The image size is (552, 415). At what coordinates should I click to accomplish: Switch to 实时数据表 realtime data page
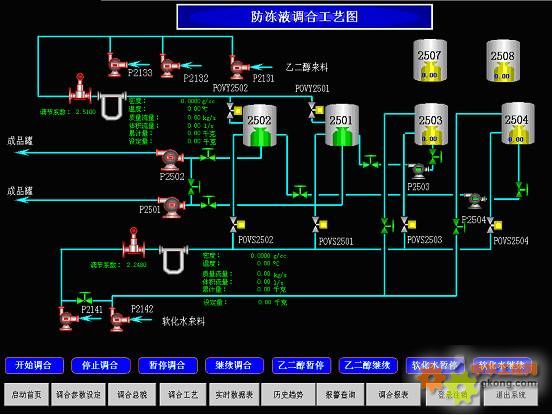(x=234, y=395)
